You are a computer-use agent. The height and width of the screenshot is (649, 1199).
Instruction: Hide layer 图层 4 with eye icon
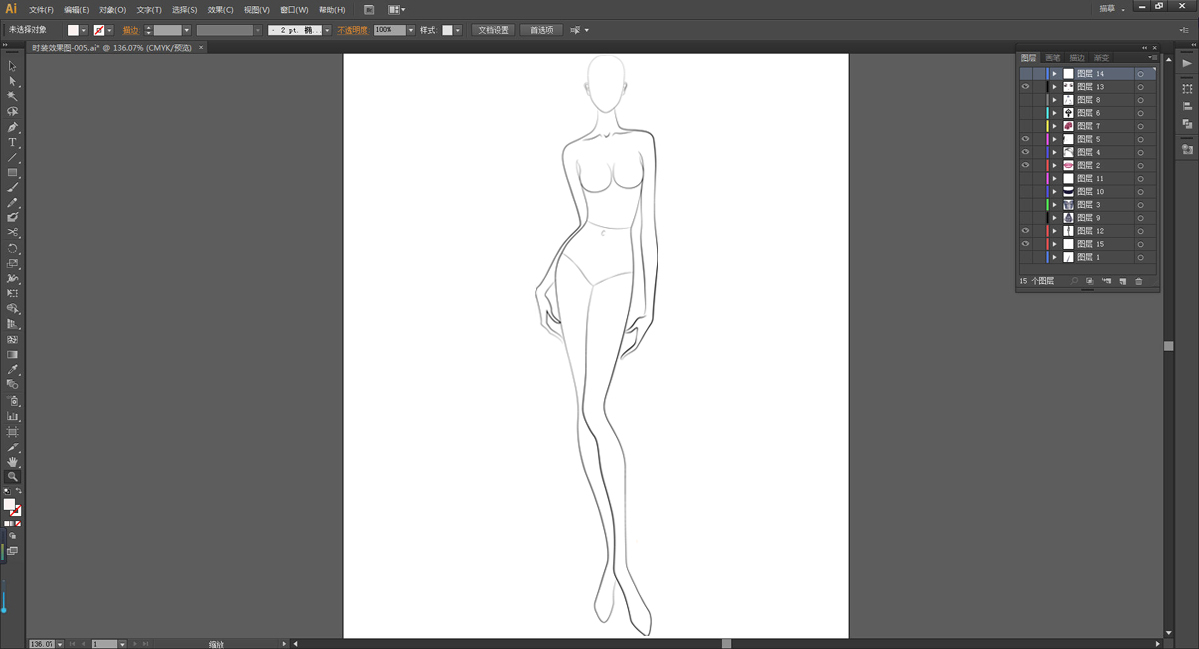point(1025,152)
